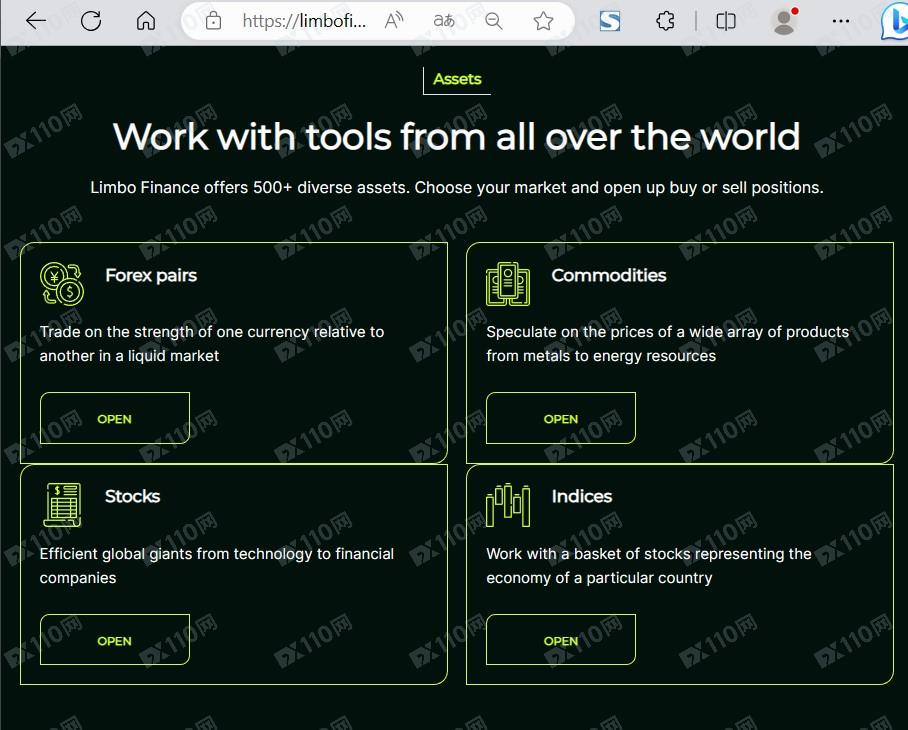Go back to the previous page
The height and width of the screenshot is (730, 908).
(x=36, y=21)
